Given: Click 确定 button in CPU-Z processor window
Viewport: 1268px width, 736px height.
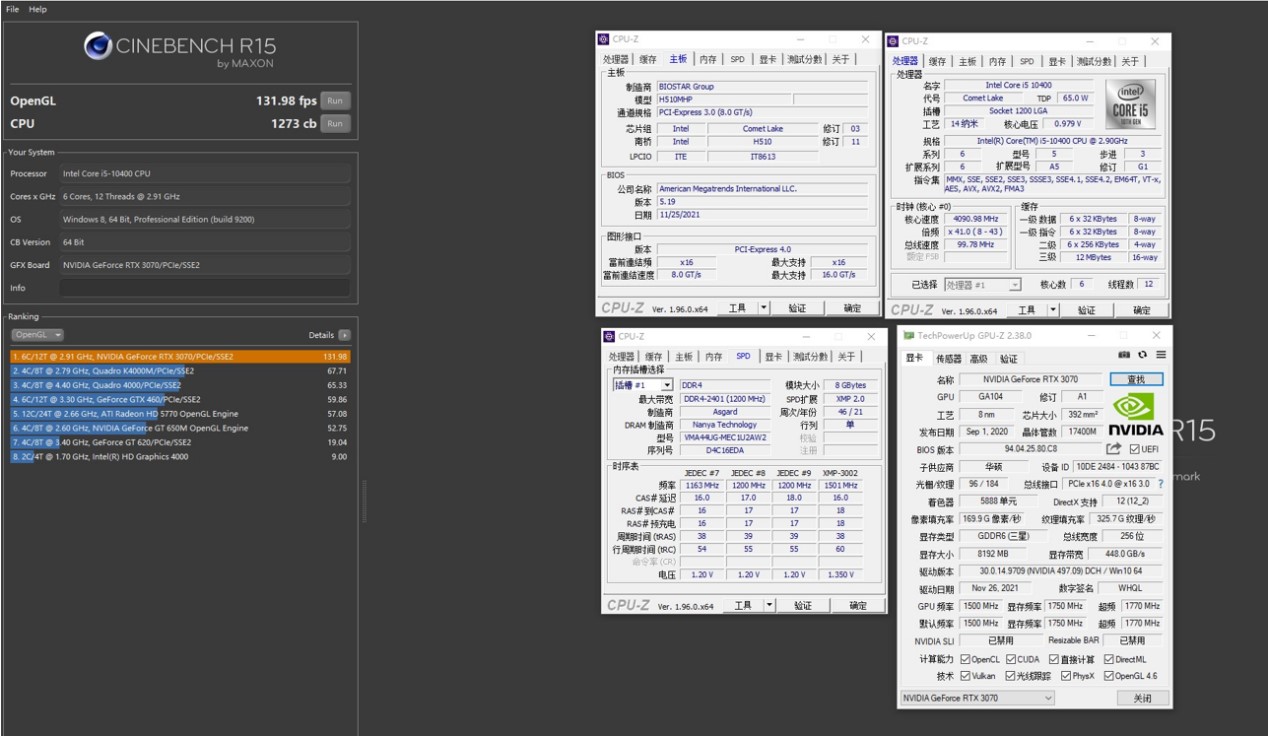Looking at the screenshot, I should [1142, 311].
